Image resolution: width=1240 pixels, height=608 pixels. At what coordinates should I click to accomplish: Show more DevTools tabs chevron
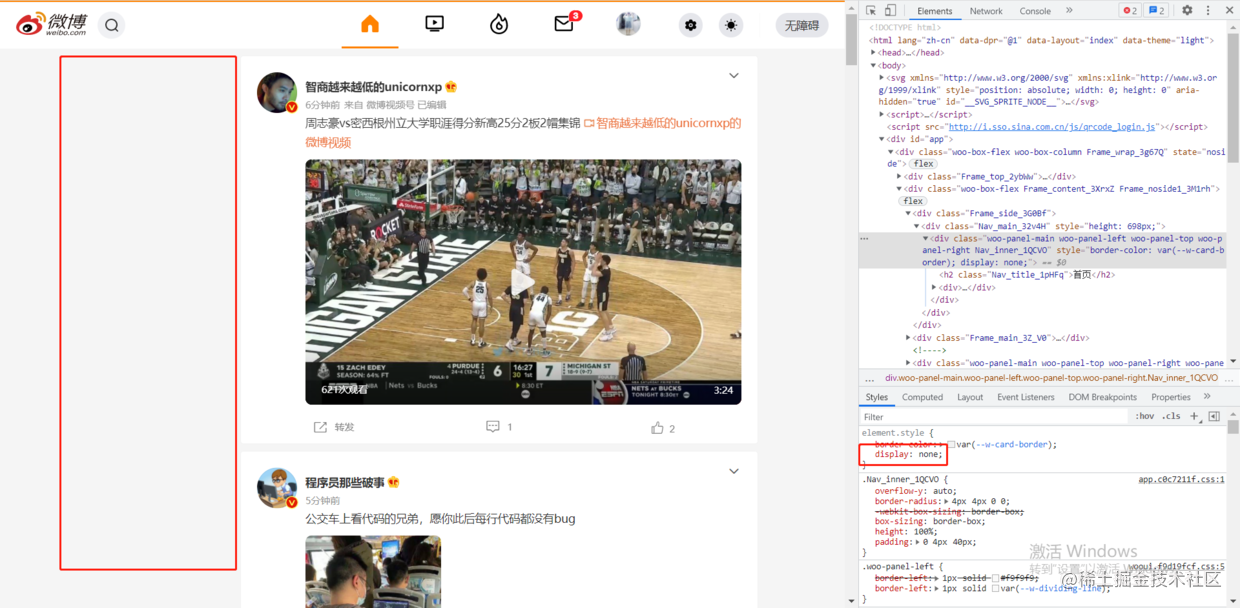coord(1069,11)
